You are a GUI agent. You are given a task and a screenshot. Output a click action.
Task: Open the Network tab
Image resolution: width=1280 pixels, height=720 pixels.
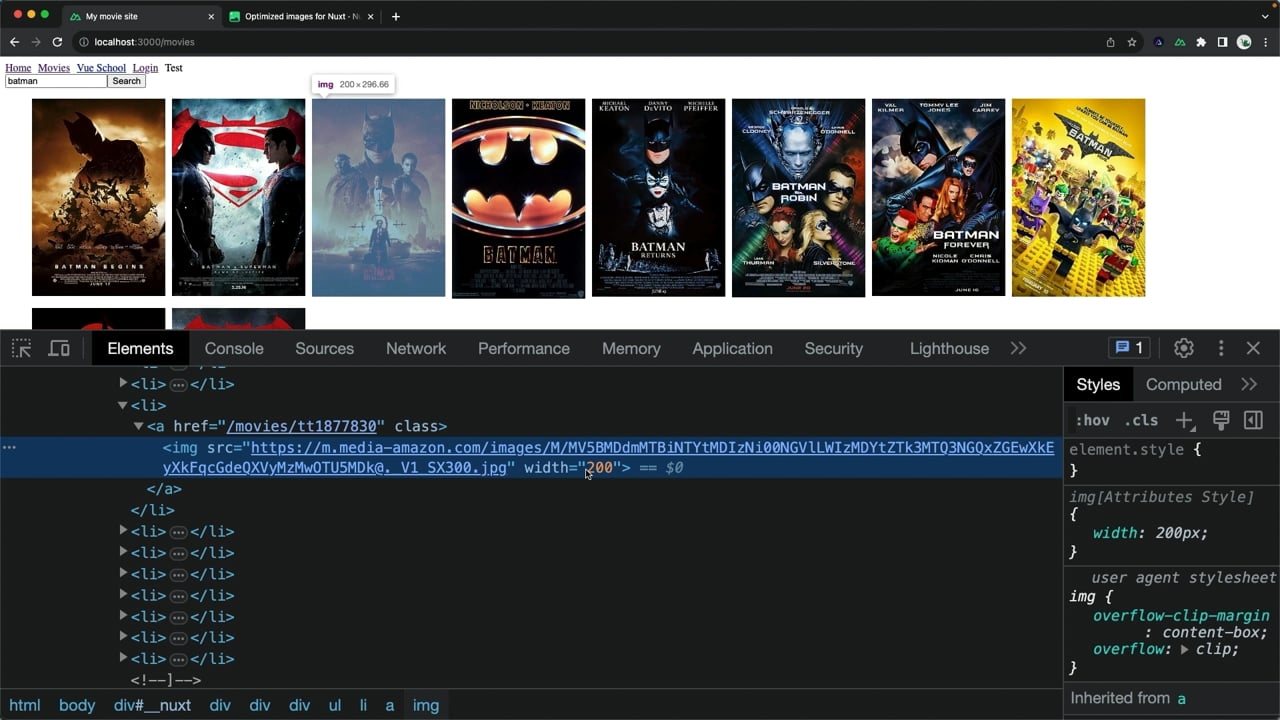(416, 348)
